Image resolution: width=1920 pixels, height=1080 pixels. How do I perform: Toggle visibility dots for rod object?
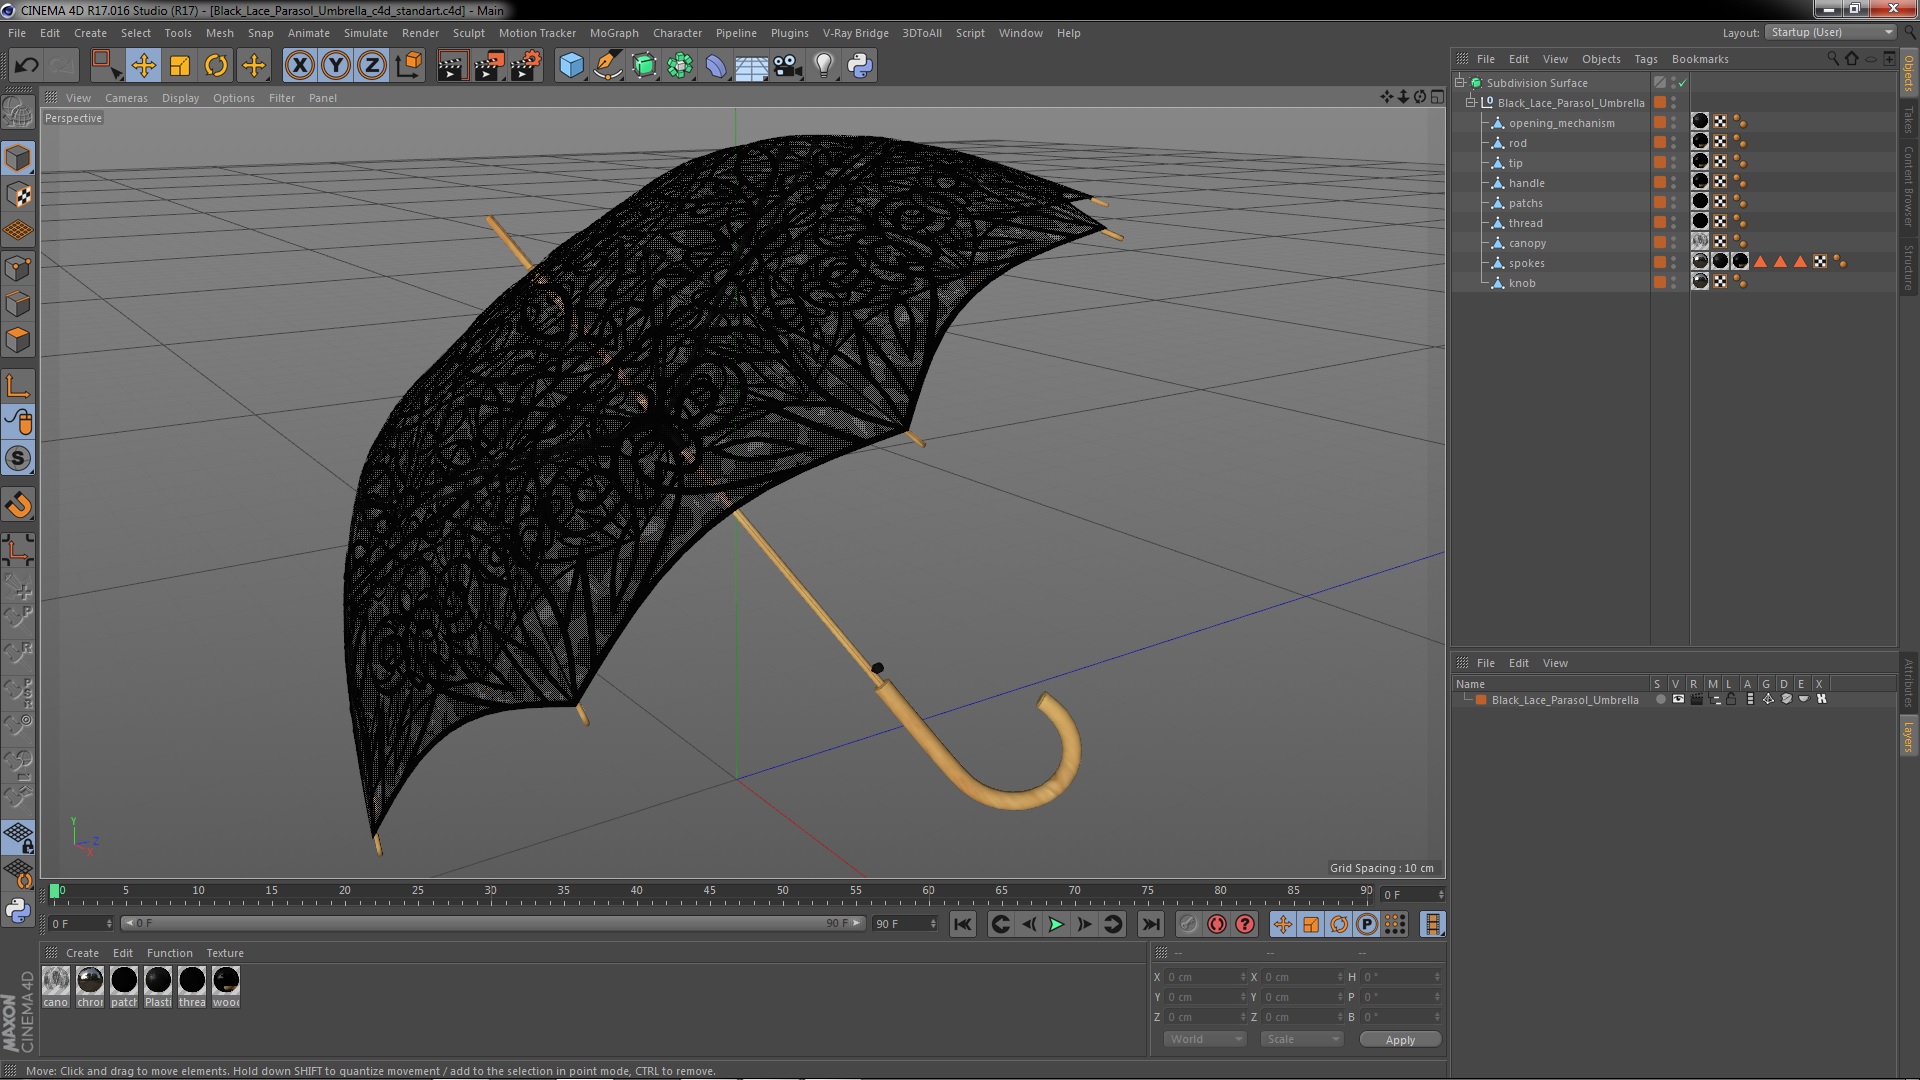tap(1673, 142)
